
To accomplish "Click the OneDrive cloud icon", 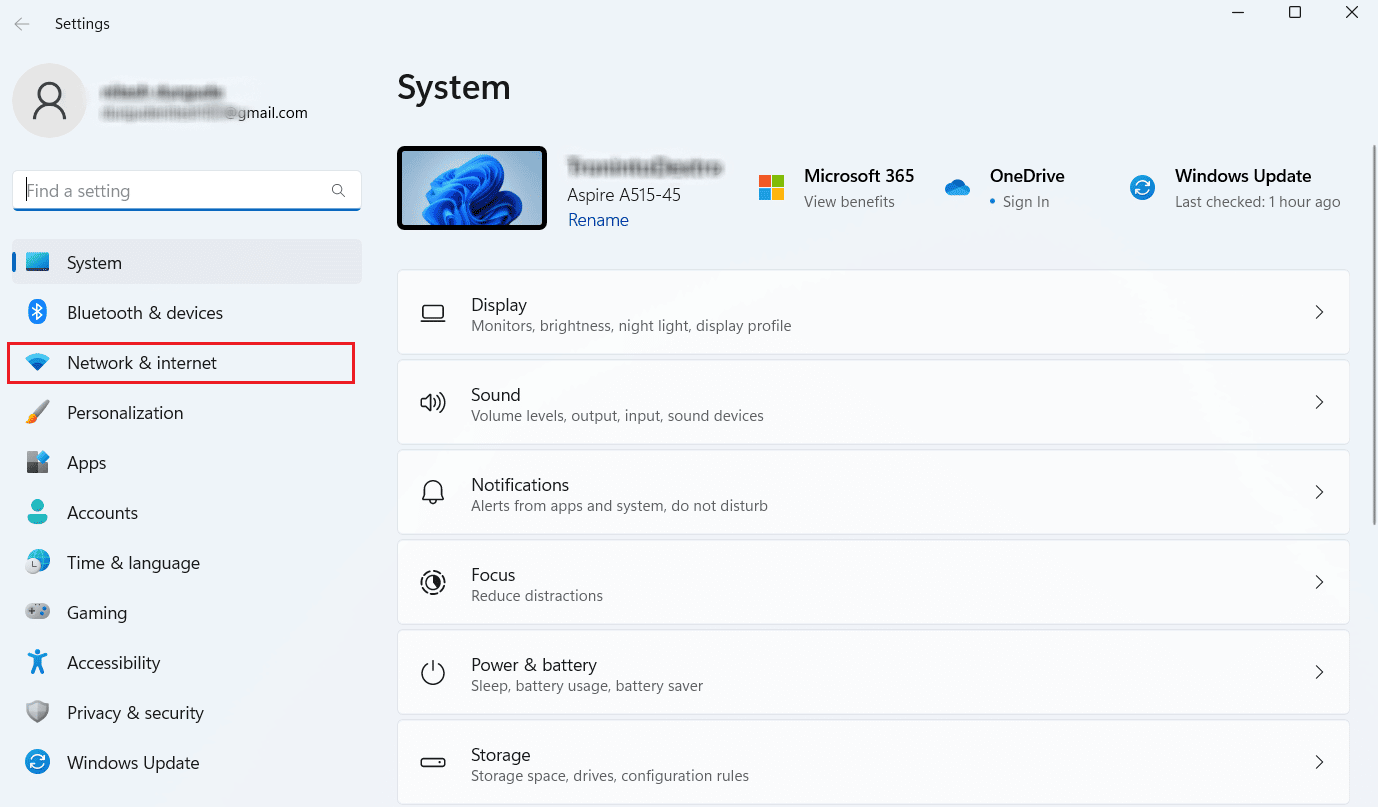I will pos(958,188).
